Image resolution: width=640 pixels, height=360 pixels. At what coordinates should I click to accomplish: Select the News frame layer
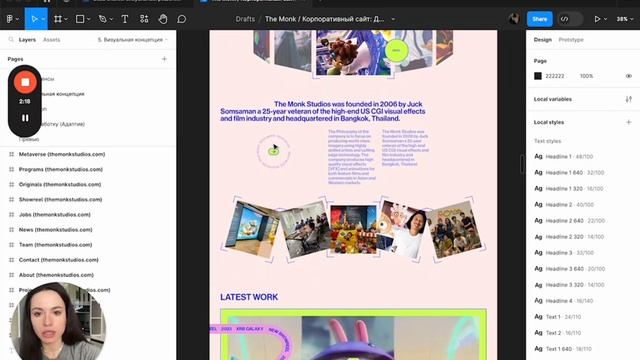point(56,230)
